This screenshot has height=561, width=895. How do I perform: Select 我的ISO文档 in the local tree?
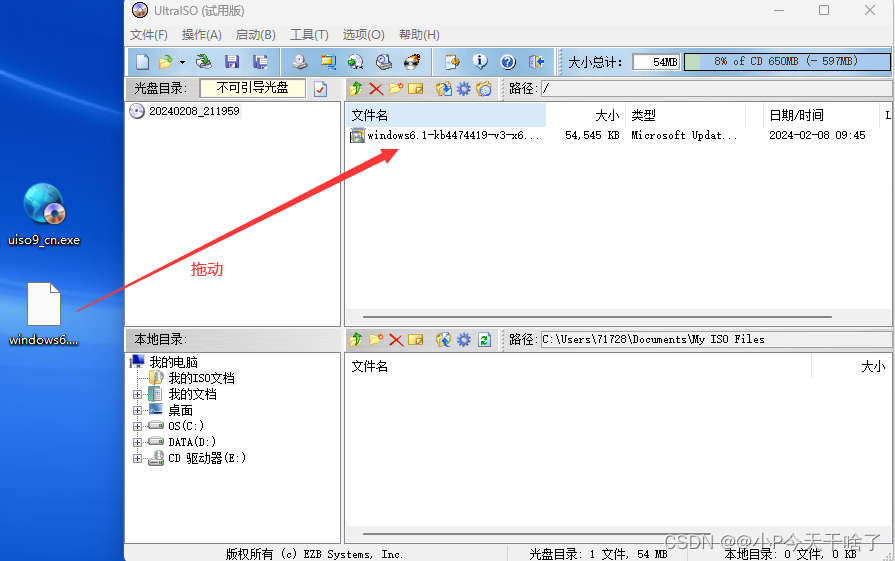coord(201,378)
